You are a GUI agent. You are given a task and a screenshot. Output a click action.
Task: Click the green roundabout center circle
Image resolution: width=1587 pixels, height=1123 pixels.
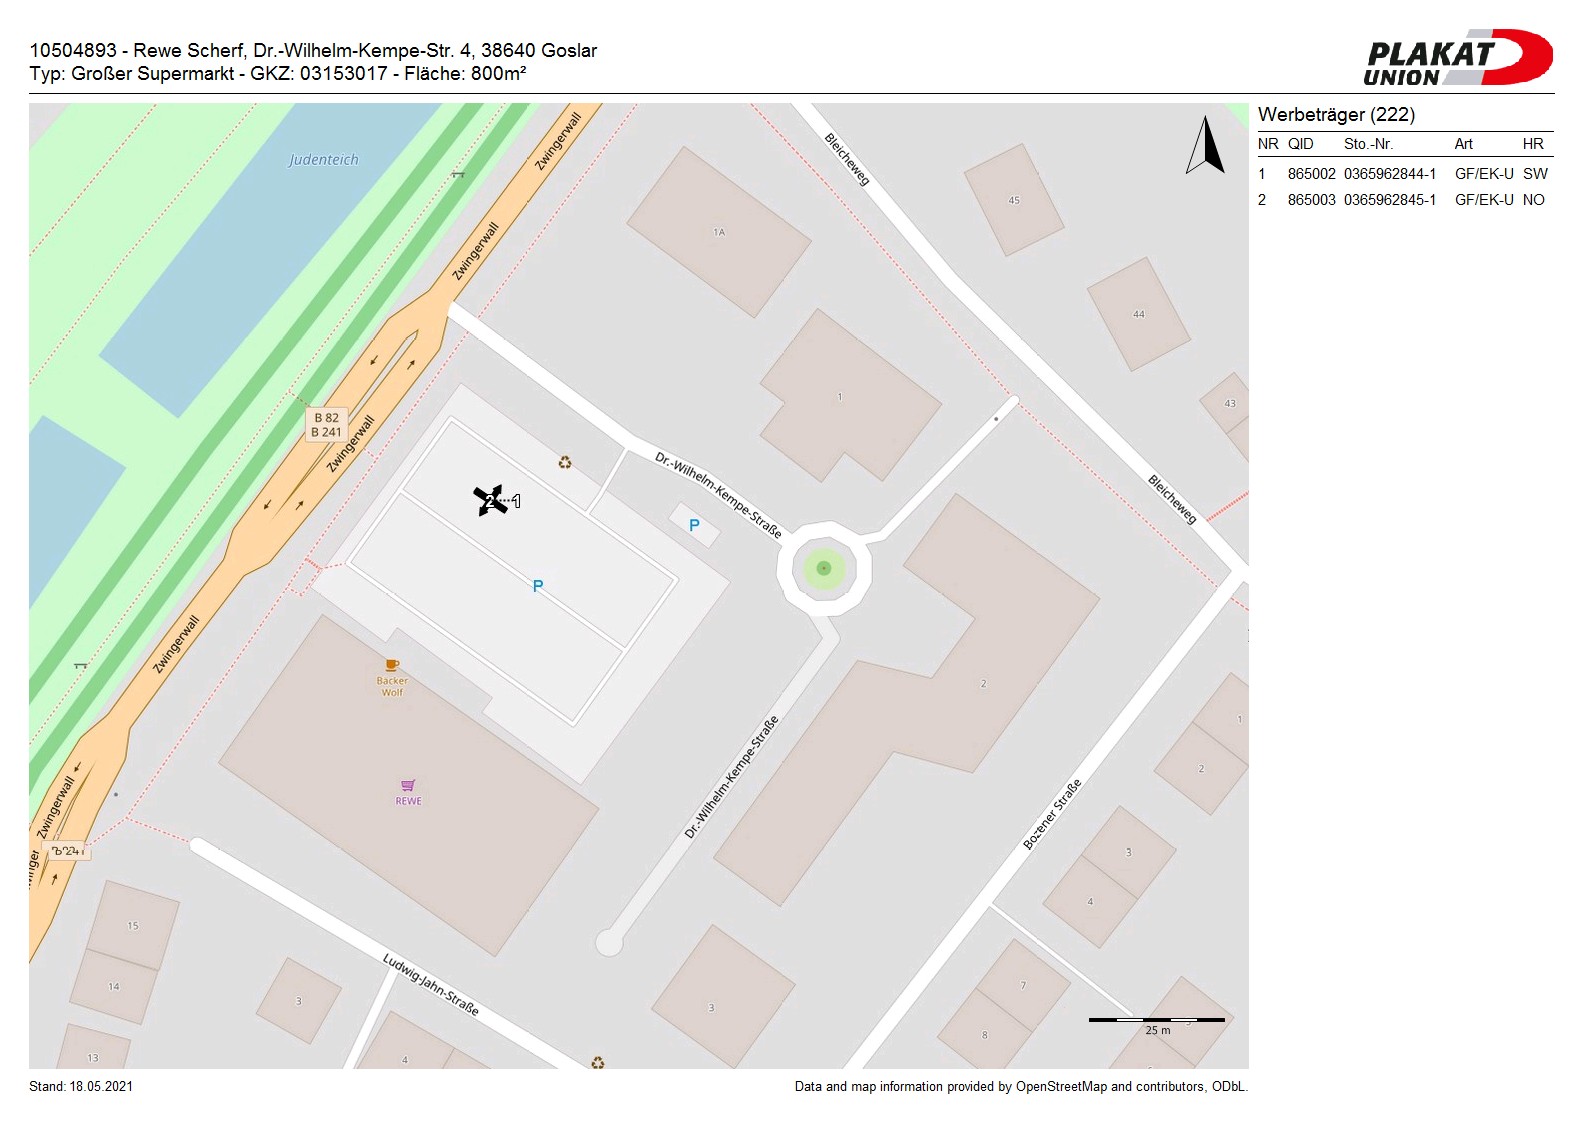[x=824, y=568]
